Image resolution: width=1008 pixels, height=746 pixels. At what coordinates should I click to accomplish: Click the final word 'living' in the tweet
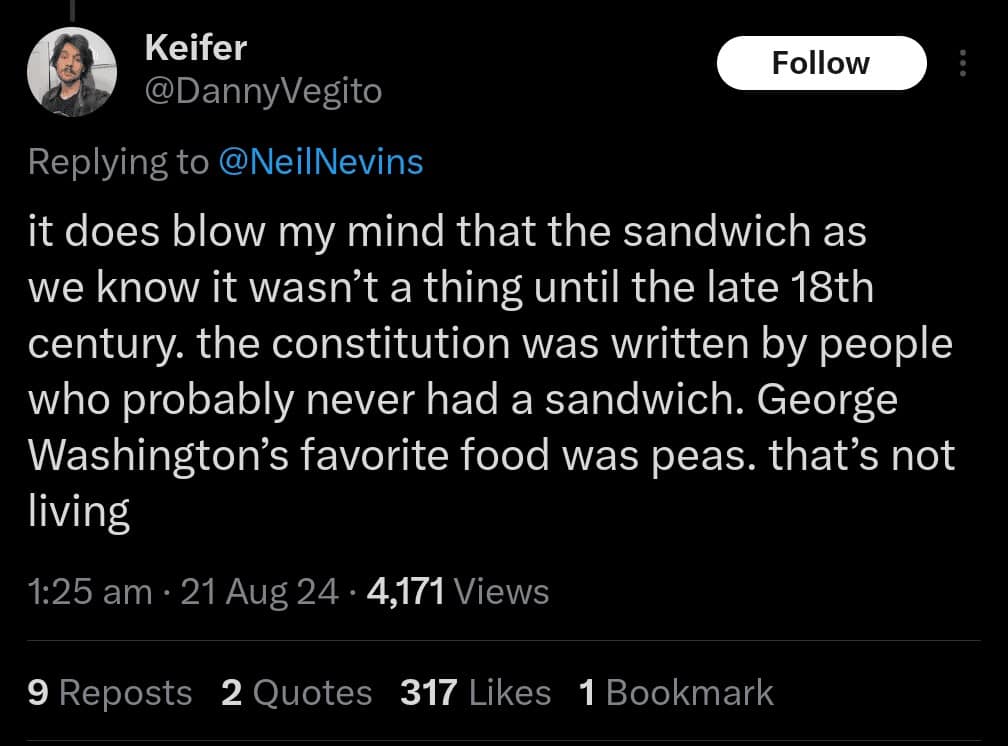click(80, 512)
